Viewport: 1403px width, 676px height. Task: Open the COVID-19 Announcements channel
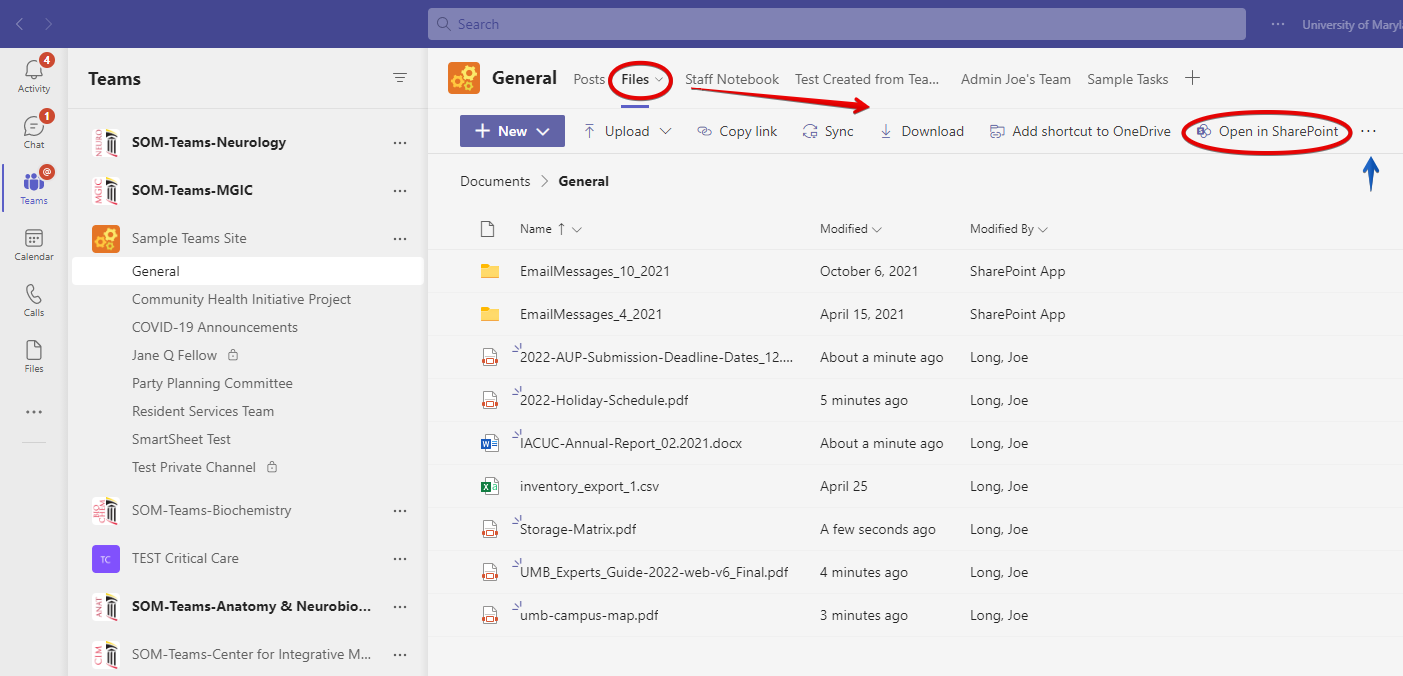coord(215,327)
